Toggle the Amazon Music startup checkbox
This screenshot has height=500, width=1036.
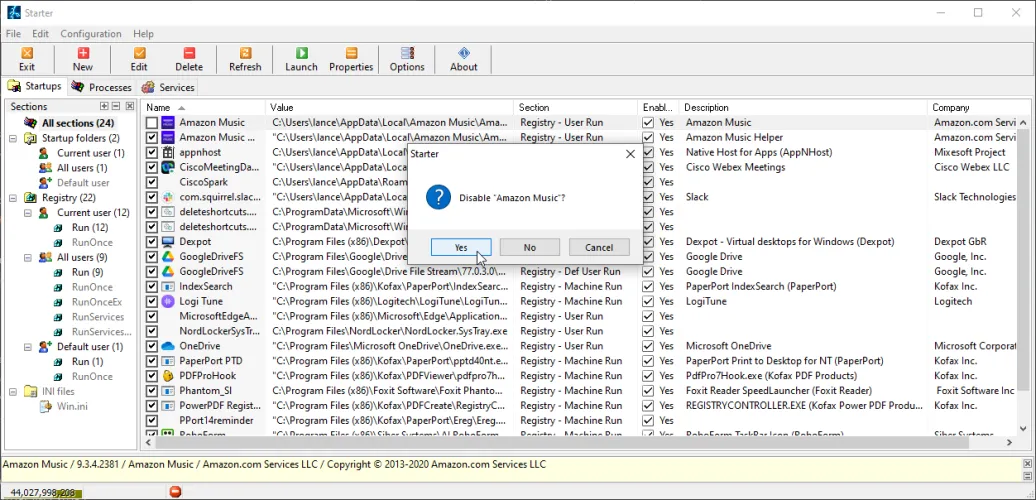point(152,123)
